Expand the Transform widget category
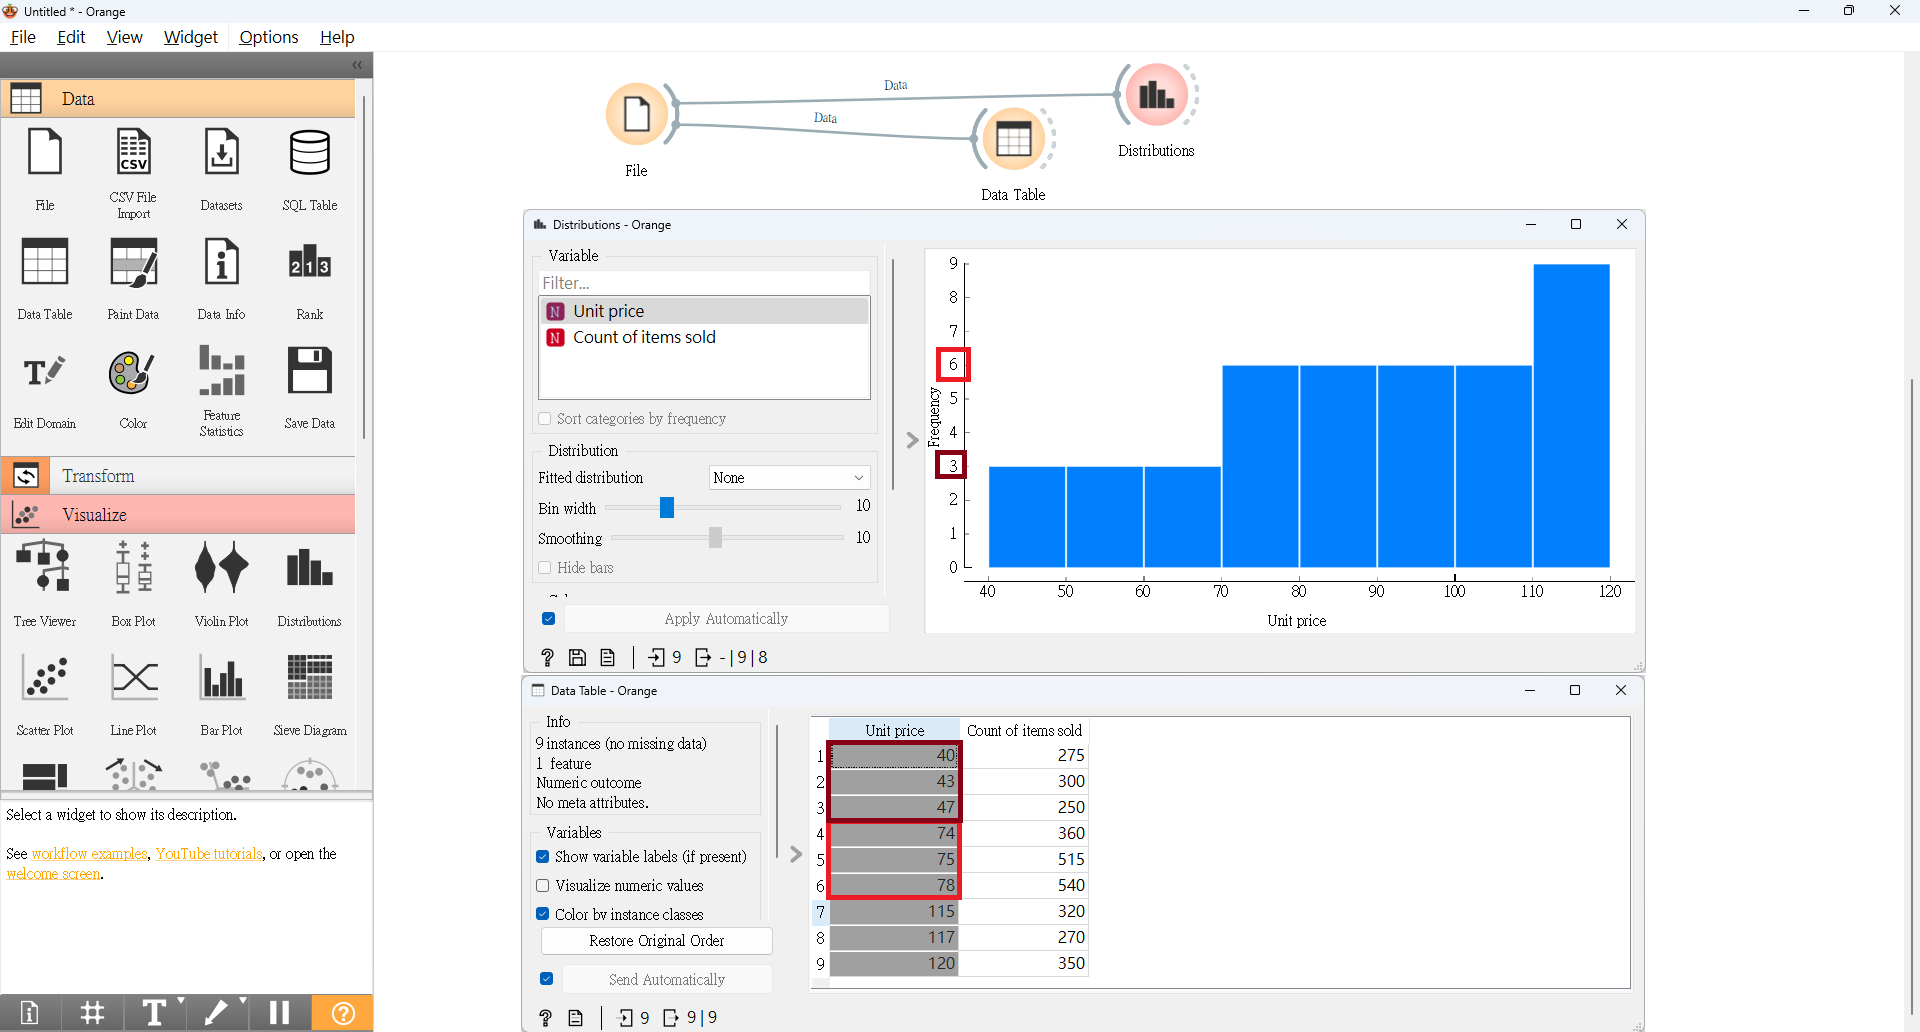 click(x=98, y=476)
